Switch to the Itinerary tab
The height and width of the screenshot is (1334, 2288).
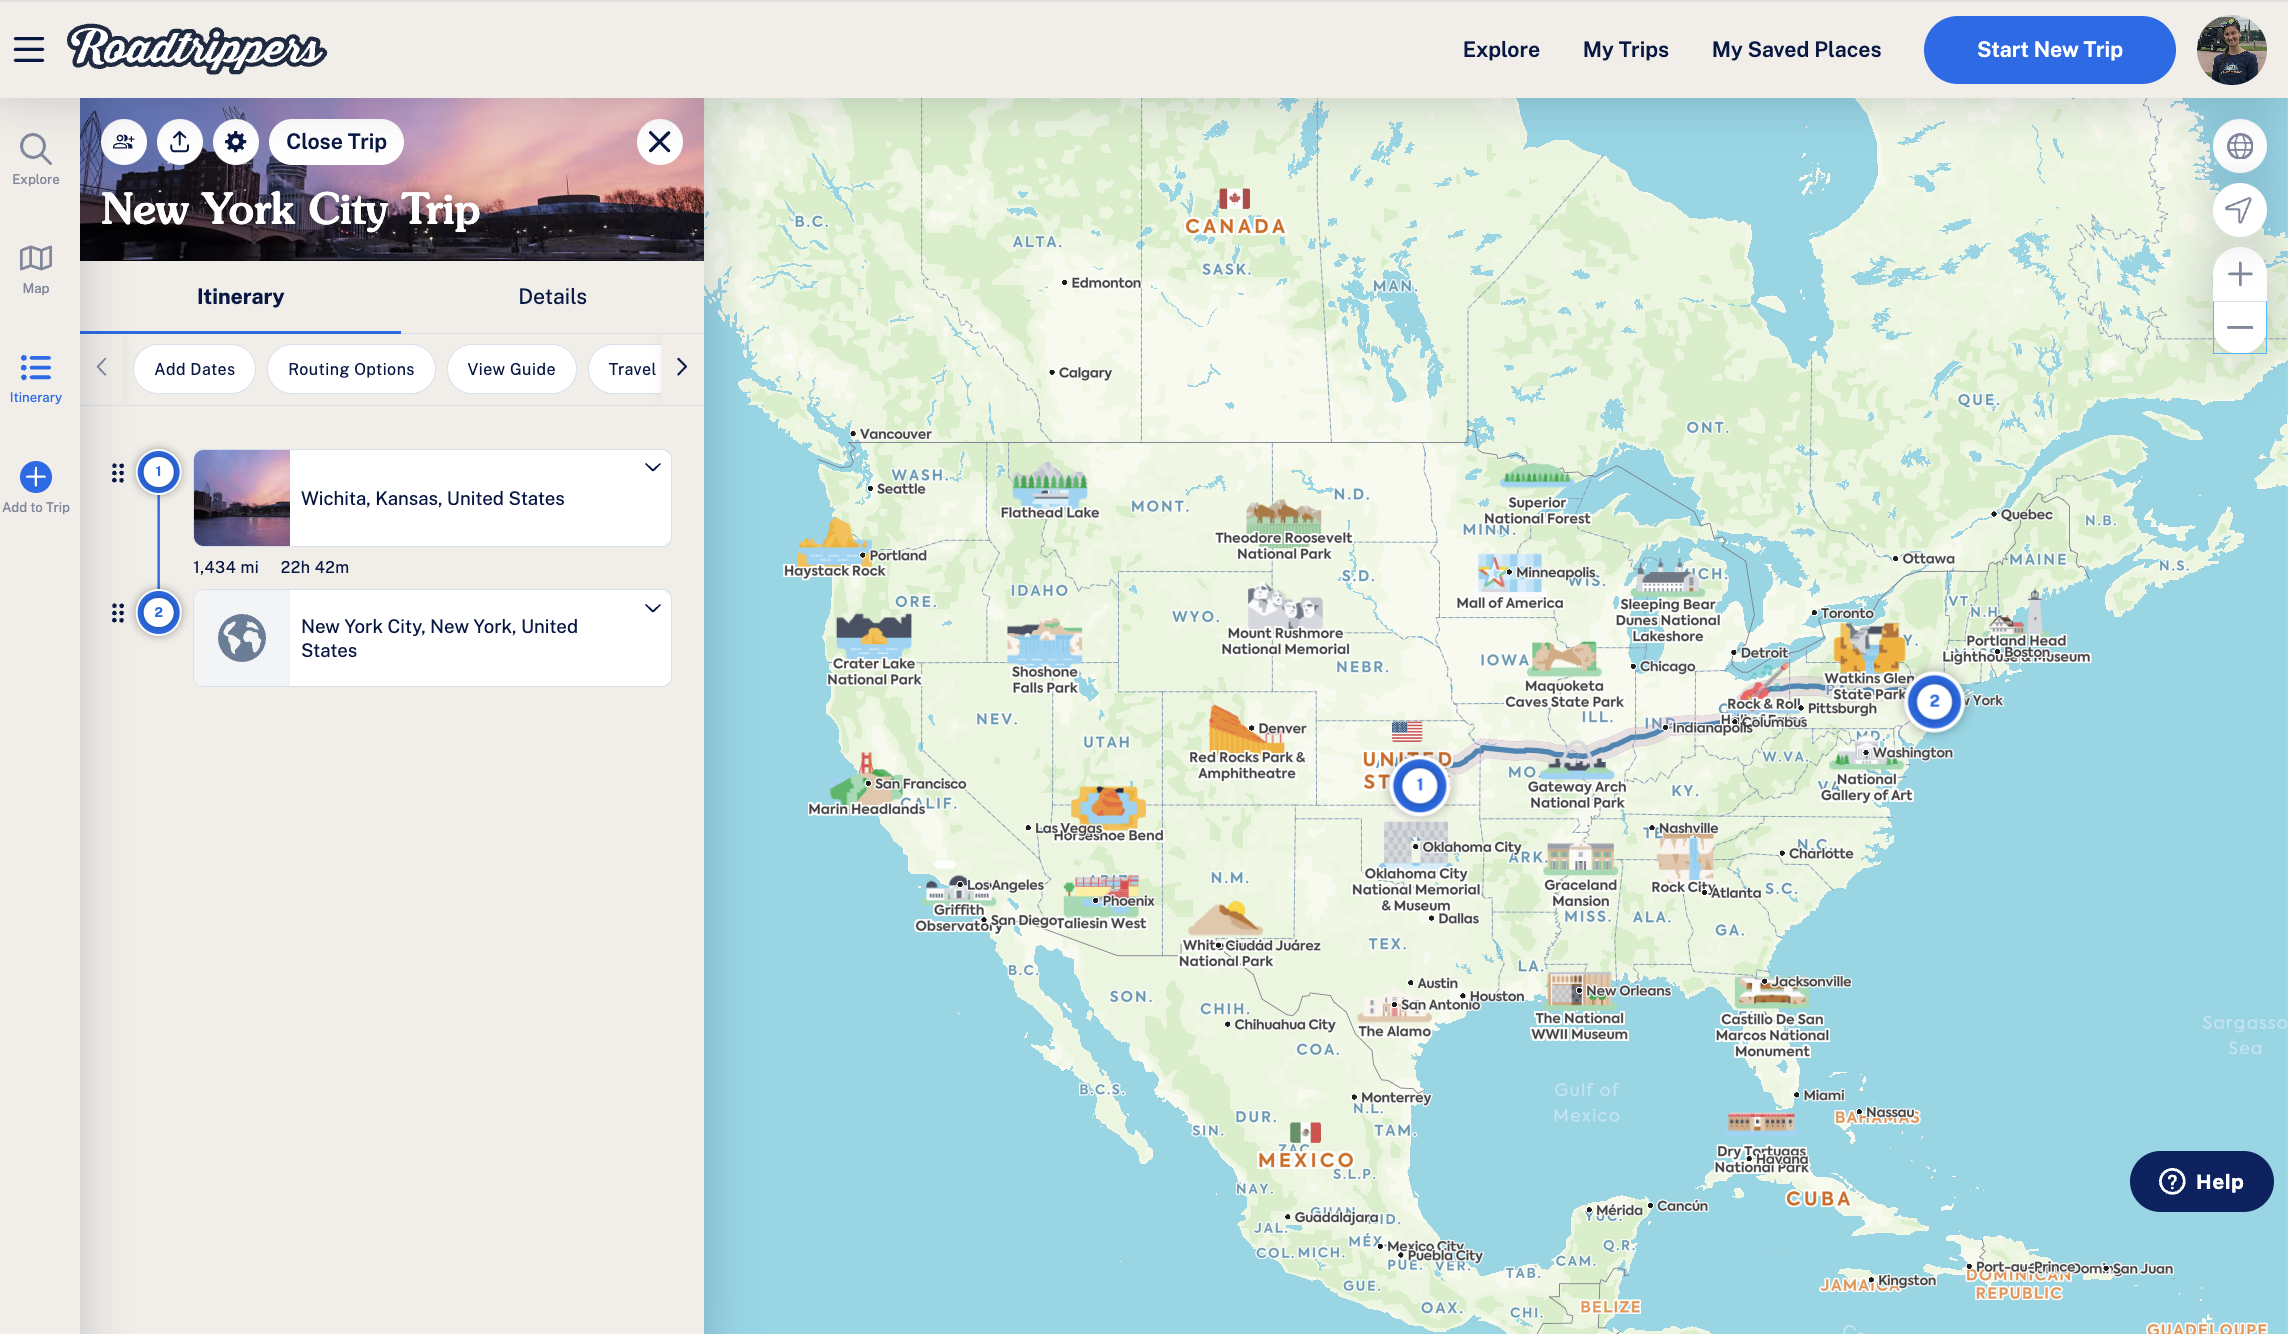coord(240,297)
